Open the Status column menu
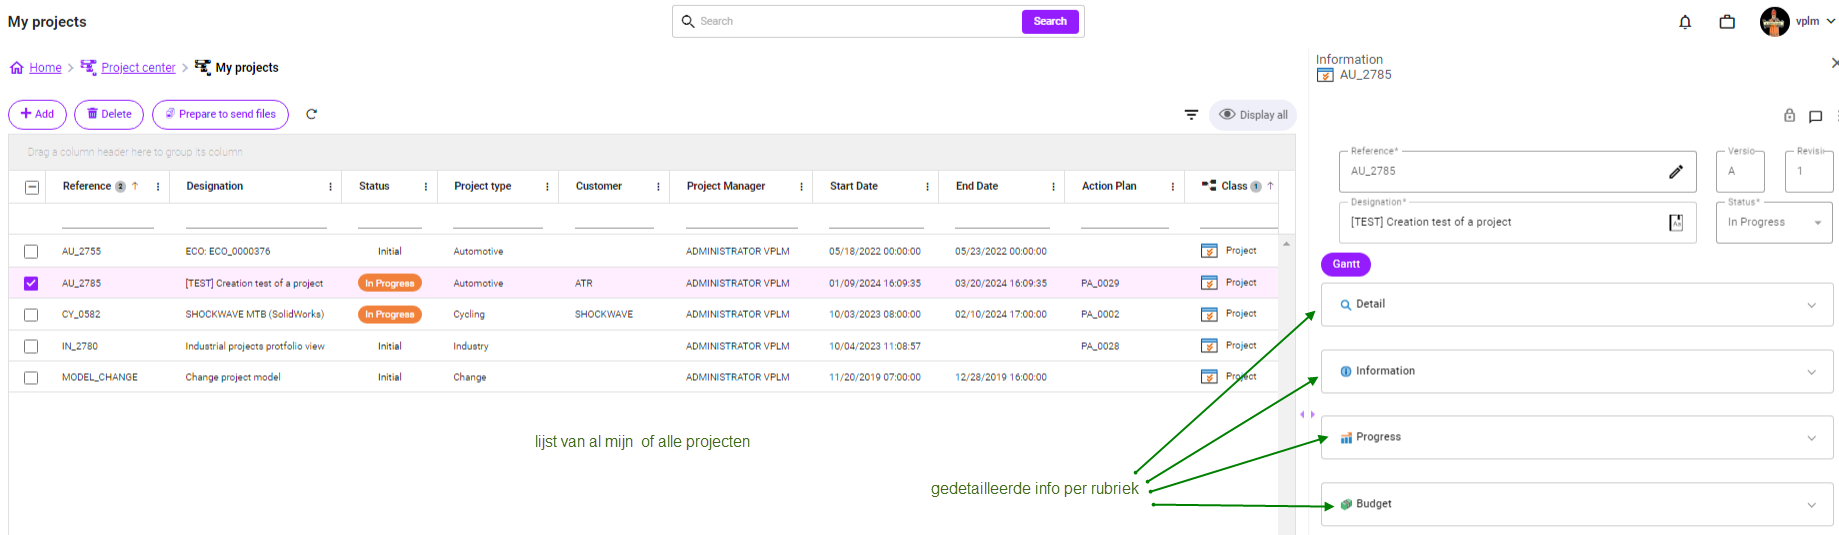Image resolution: width=1839 pixels, height=535 pixels. (426, 187)
